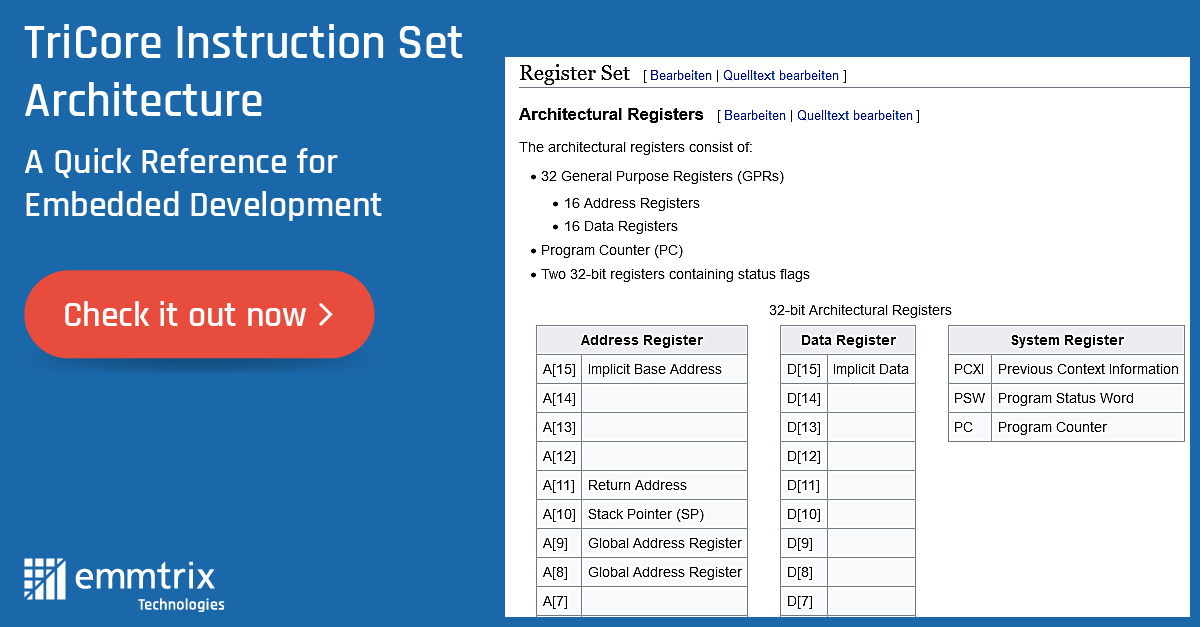Open Quelltext bearbeiten link beside Register Set

pos(782,75)
